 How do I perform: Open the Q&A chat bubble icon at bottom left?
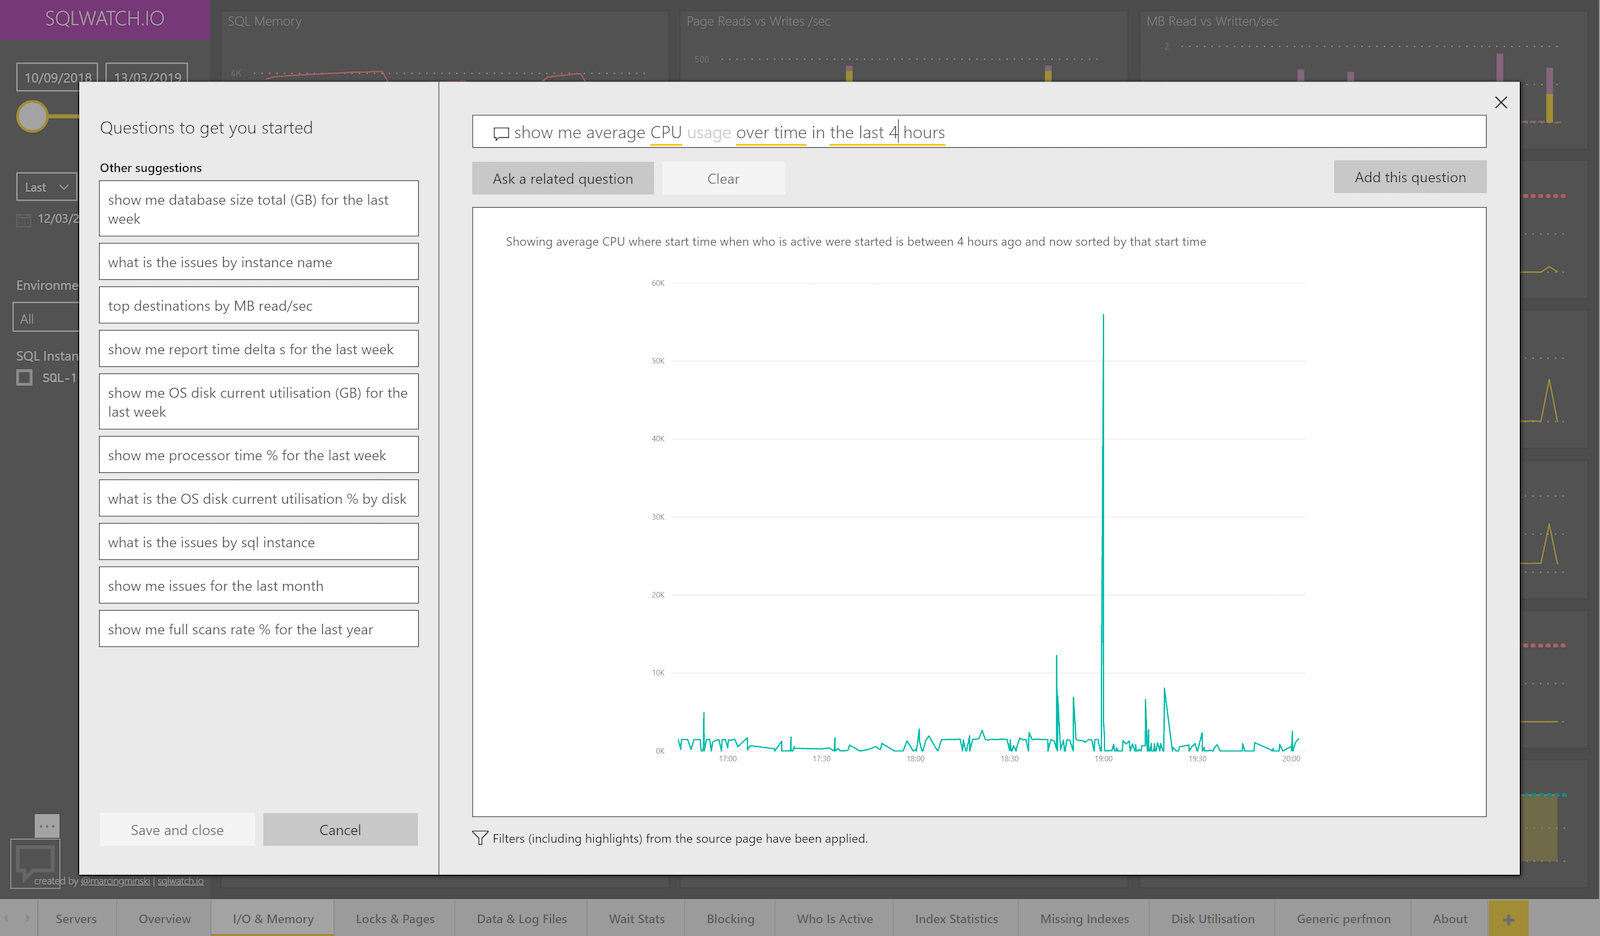[35, 862]
